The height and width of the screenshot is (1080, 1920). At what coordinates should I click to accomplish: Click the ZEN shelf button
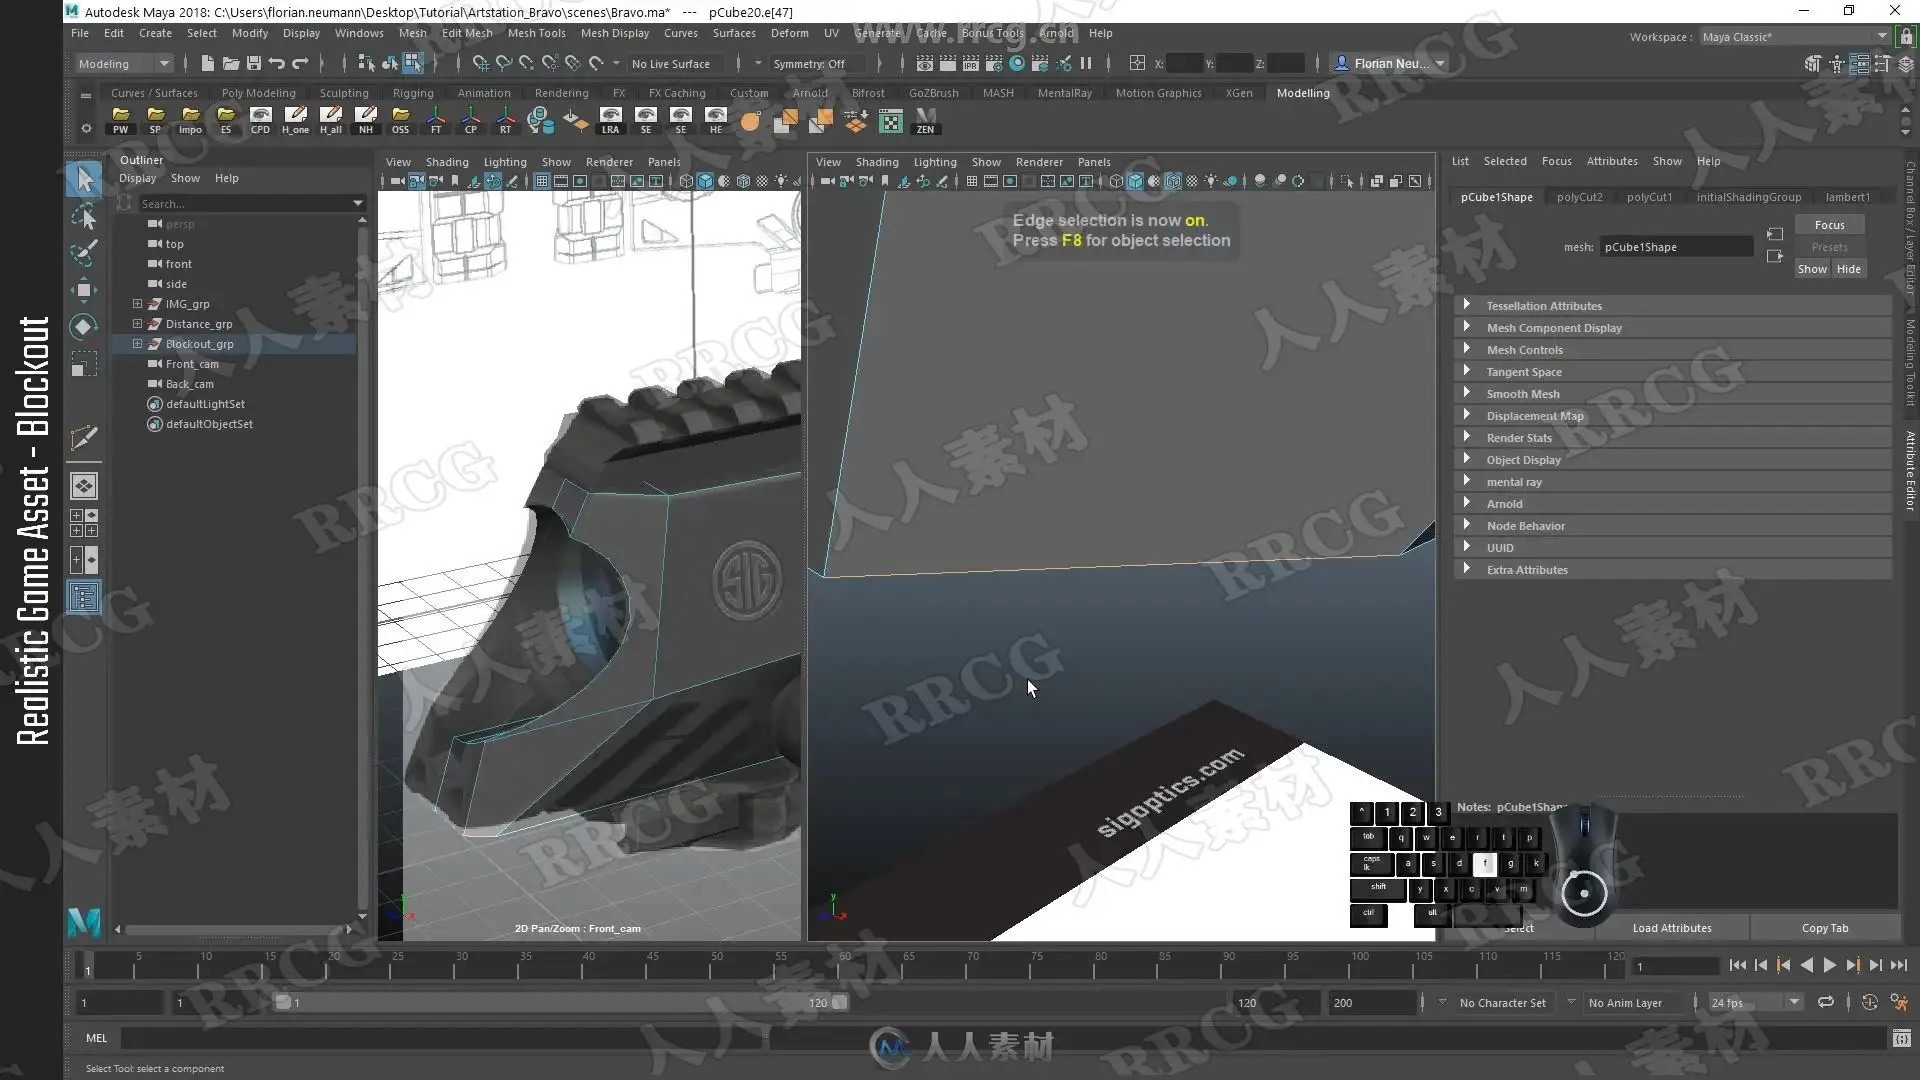pyautogui.click(x=925, y=121)
